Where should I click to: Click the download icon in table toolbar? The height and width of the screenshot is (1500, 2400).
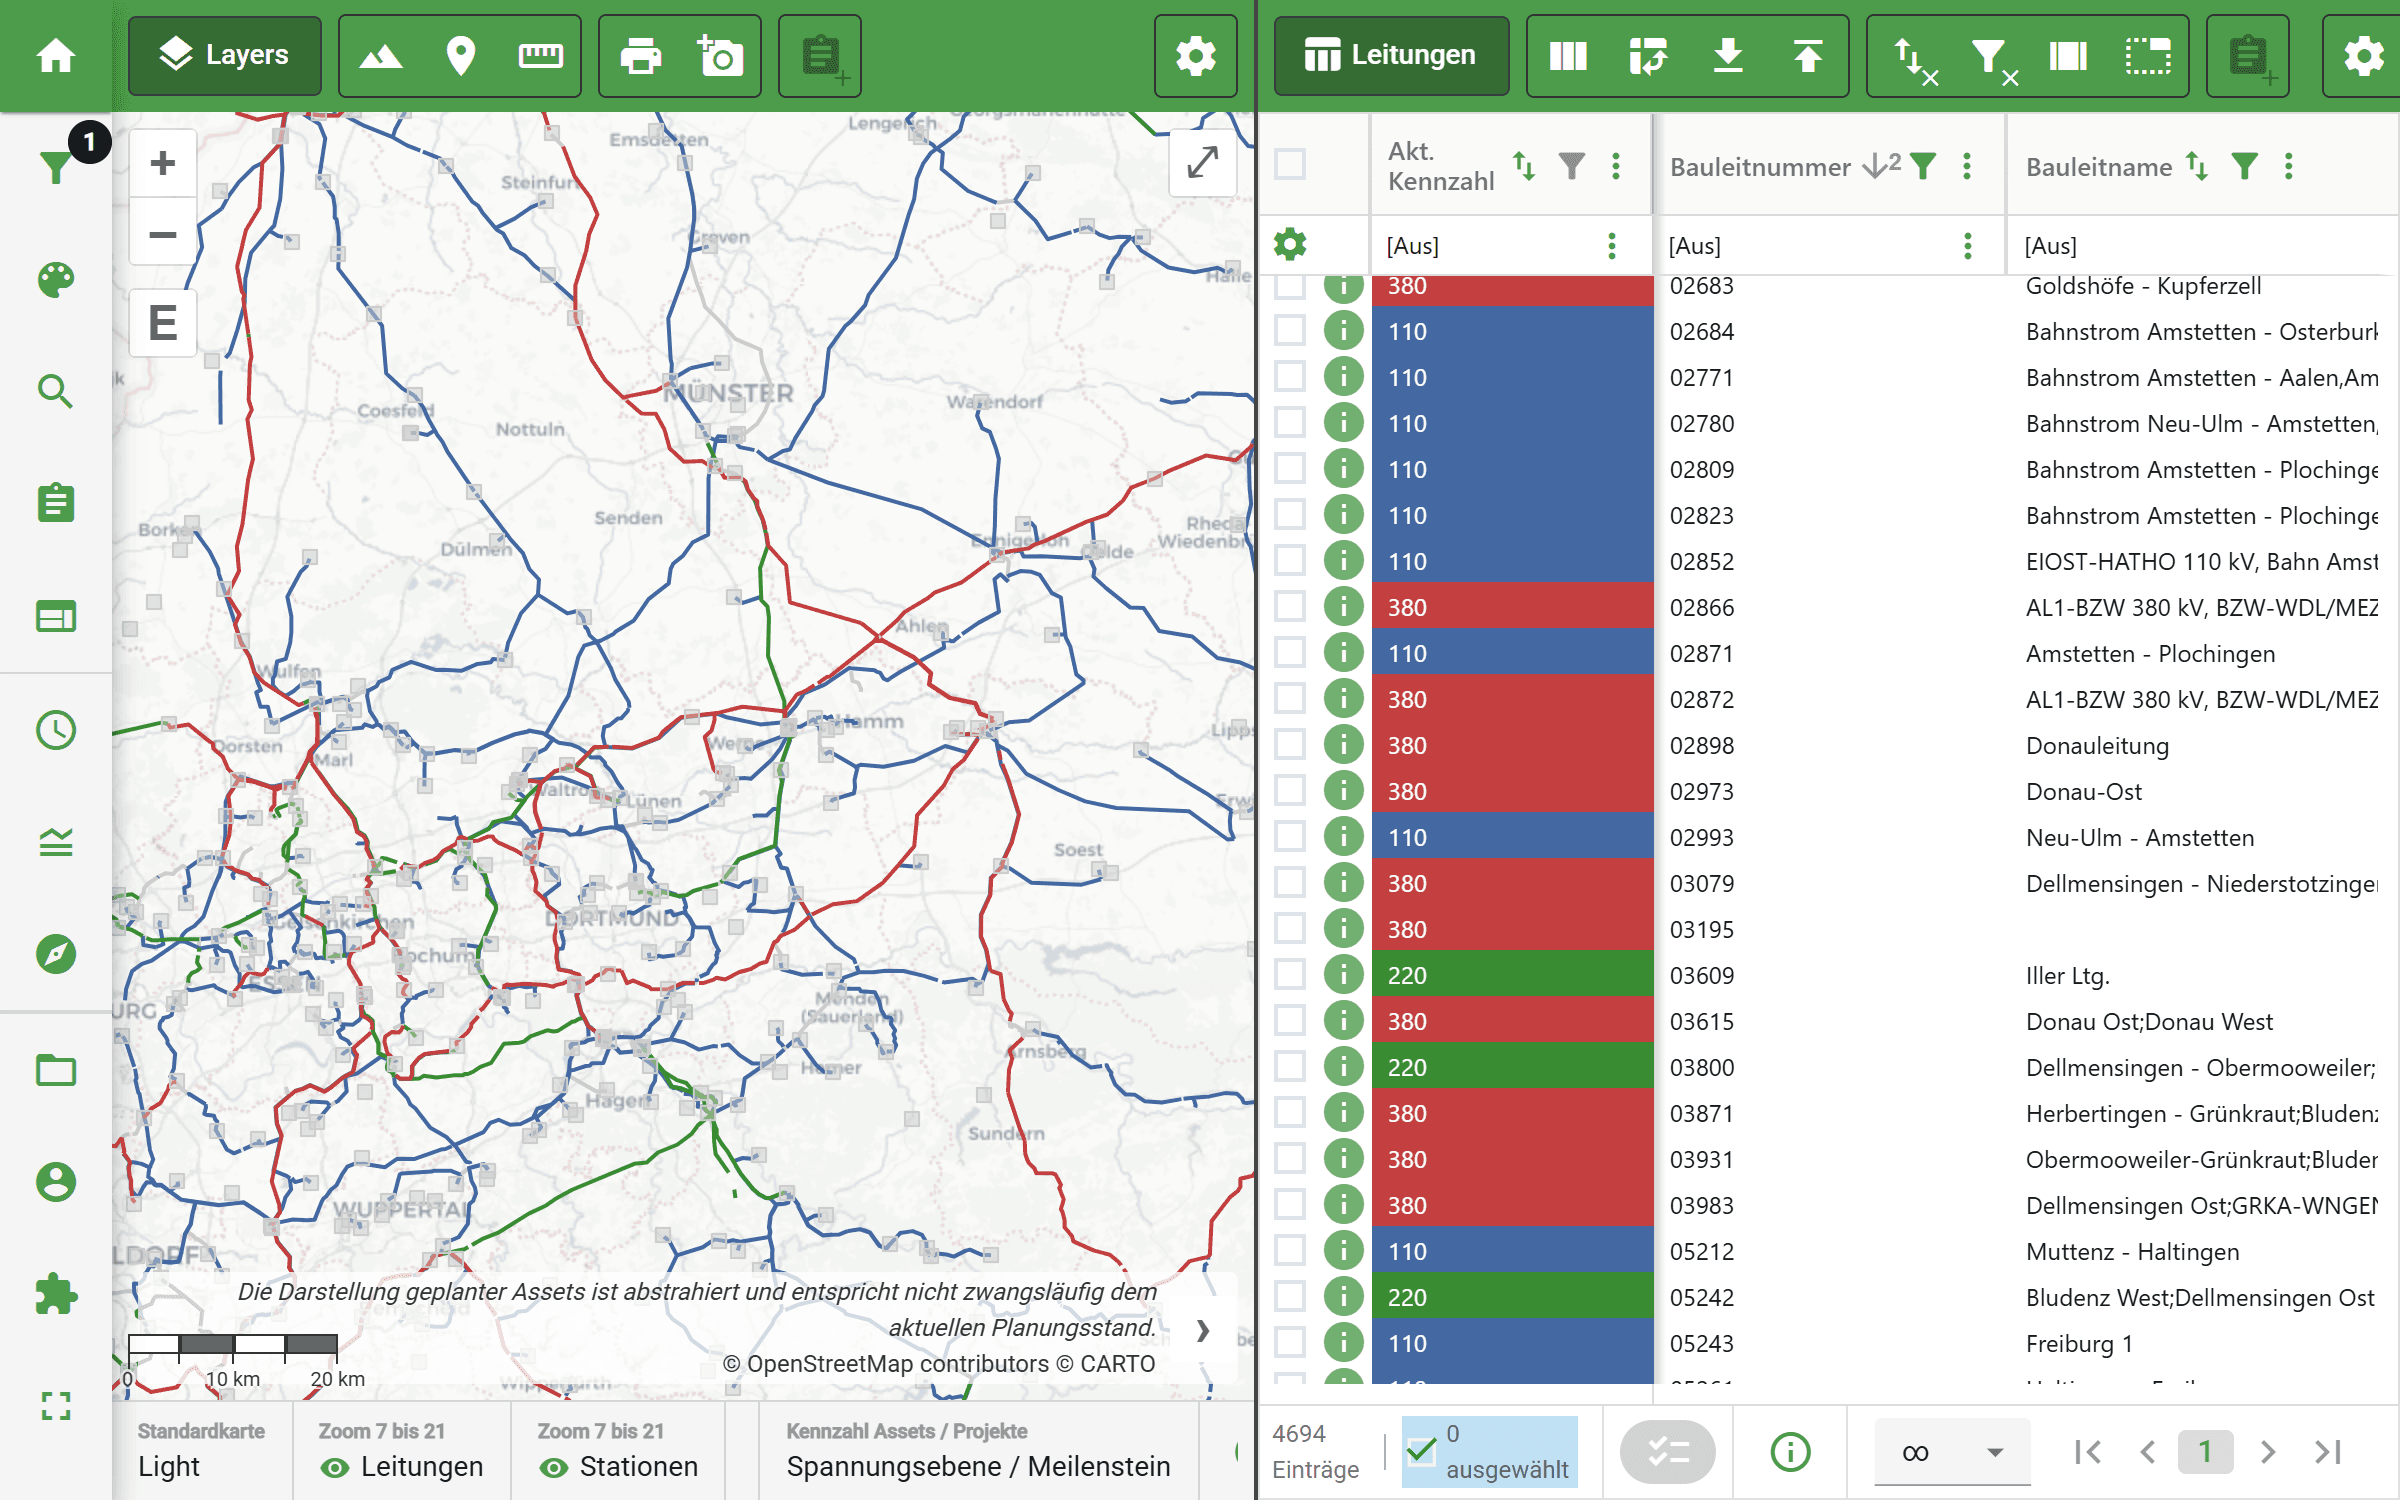point(1728,56)
